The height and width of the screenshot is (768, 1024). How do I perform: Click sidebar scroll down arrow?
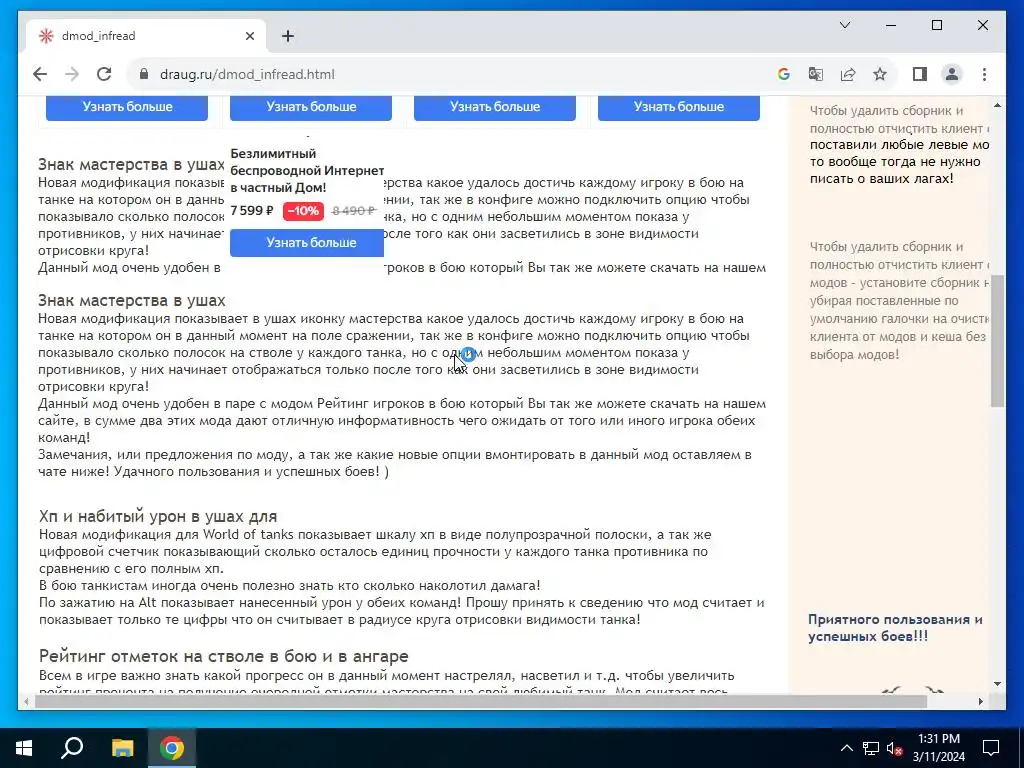997,684
